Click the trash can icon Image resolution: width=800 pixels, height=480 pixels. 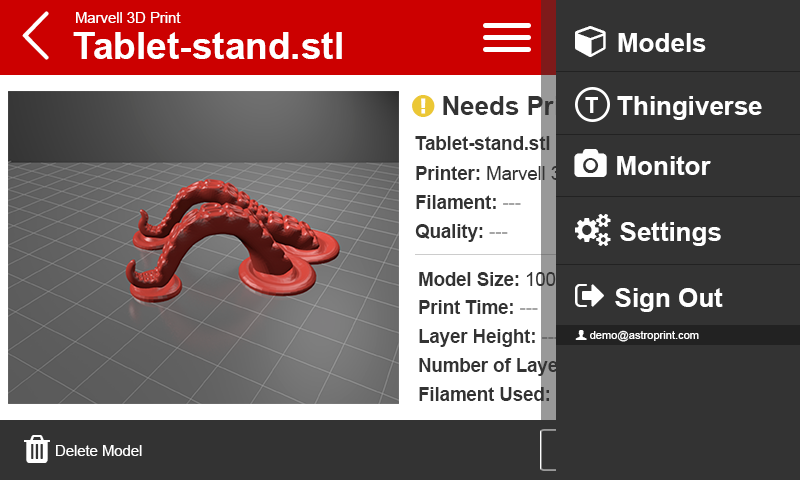tap(37, 449)
